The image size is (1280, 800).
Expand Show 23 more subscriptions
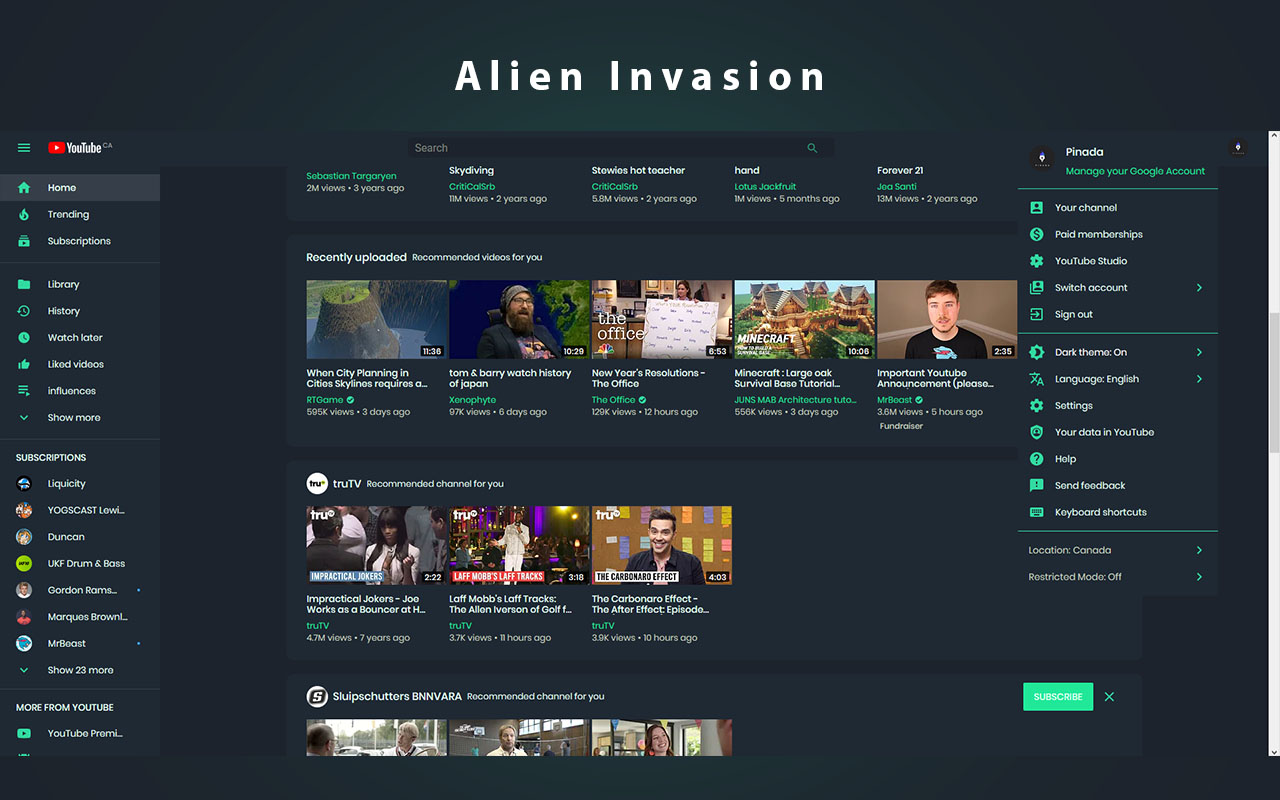80,670
